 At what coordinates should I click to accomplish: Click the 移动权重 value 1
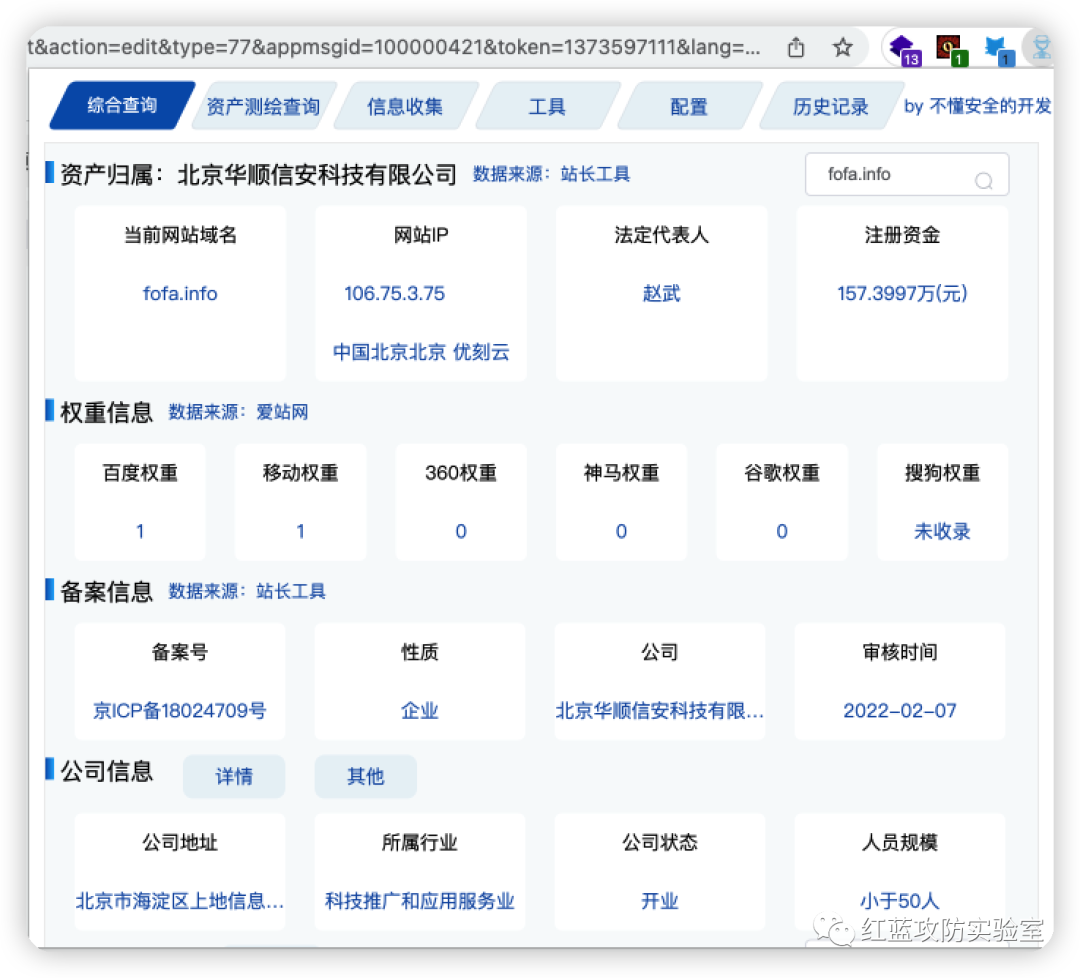(300, 531)
